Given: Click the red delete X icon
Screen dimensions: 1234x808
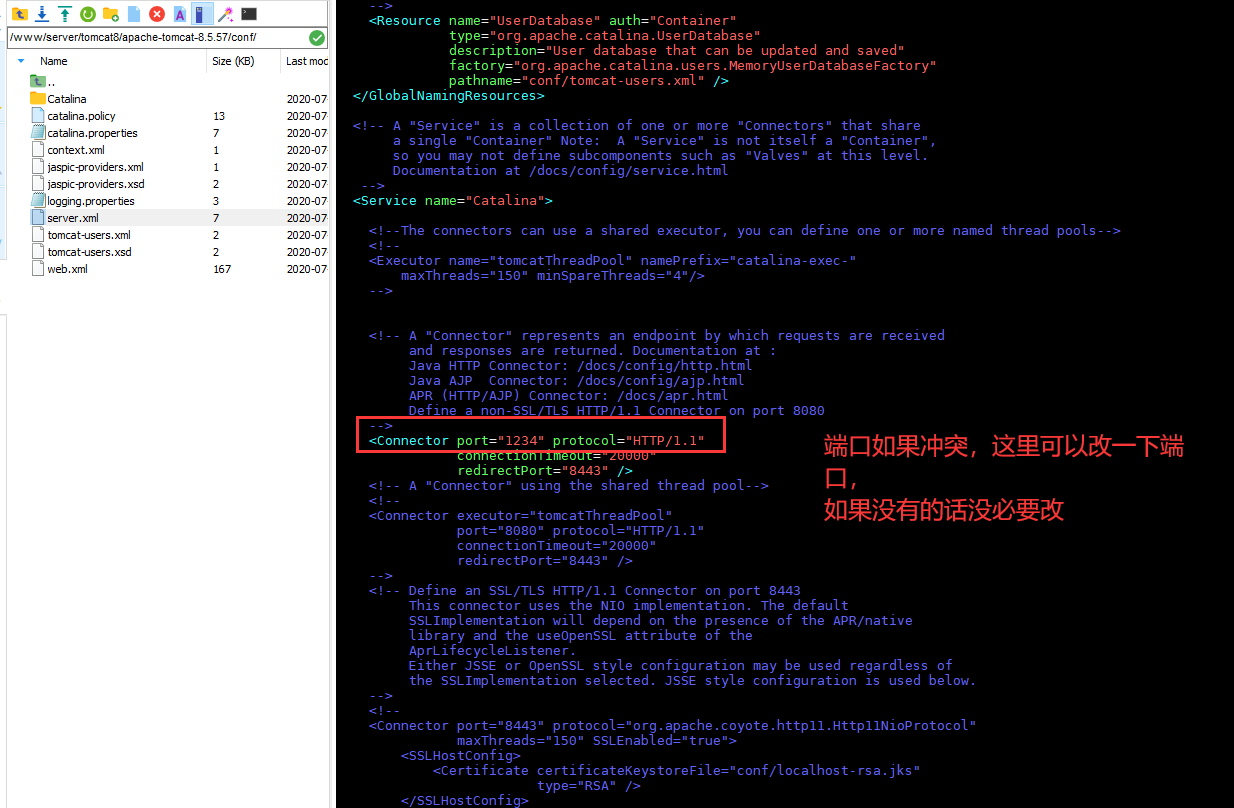Looking at the screenshot, I should pyautogui.click(x=157, y=14).
